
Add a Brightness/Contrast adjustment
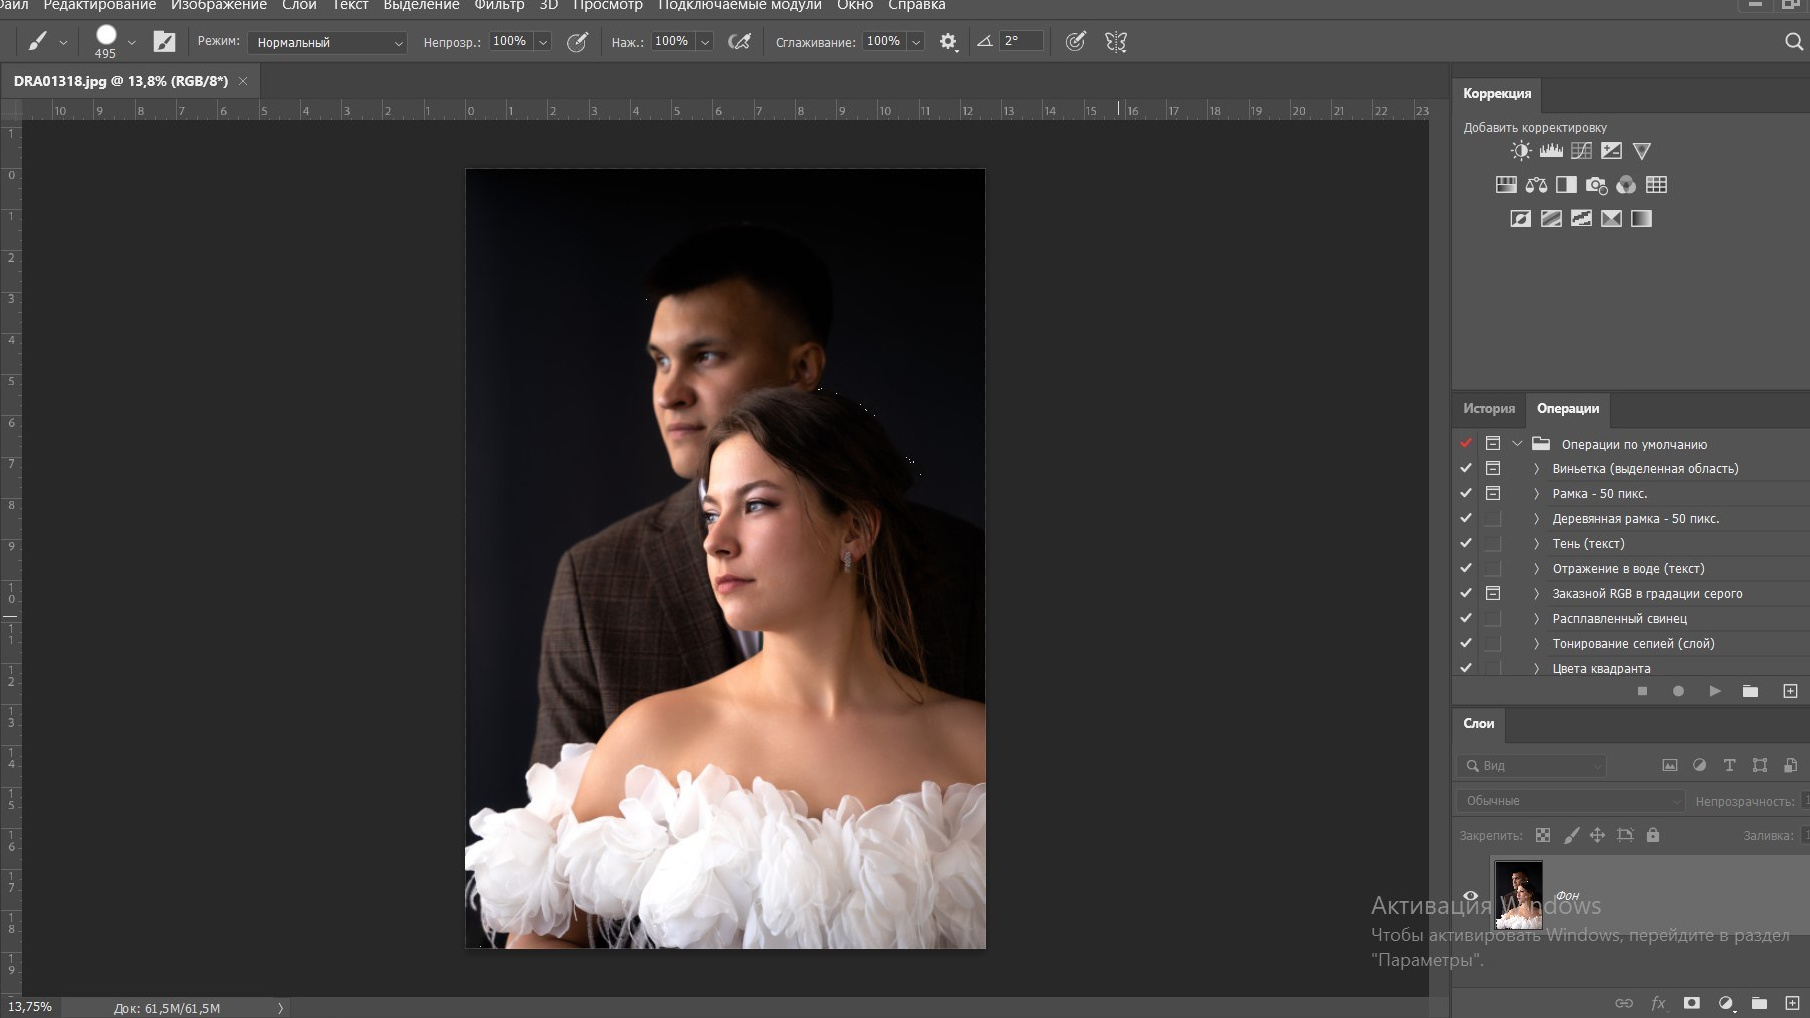1521,151
